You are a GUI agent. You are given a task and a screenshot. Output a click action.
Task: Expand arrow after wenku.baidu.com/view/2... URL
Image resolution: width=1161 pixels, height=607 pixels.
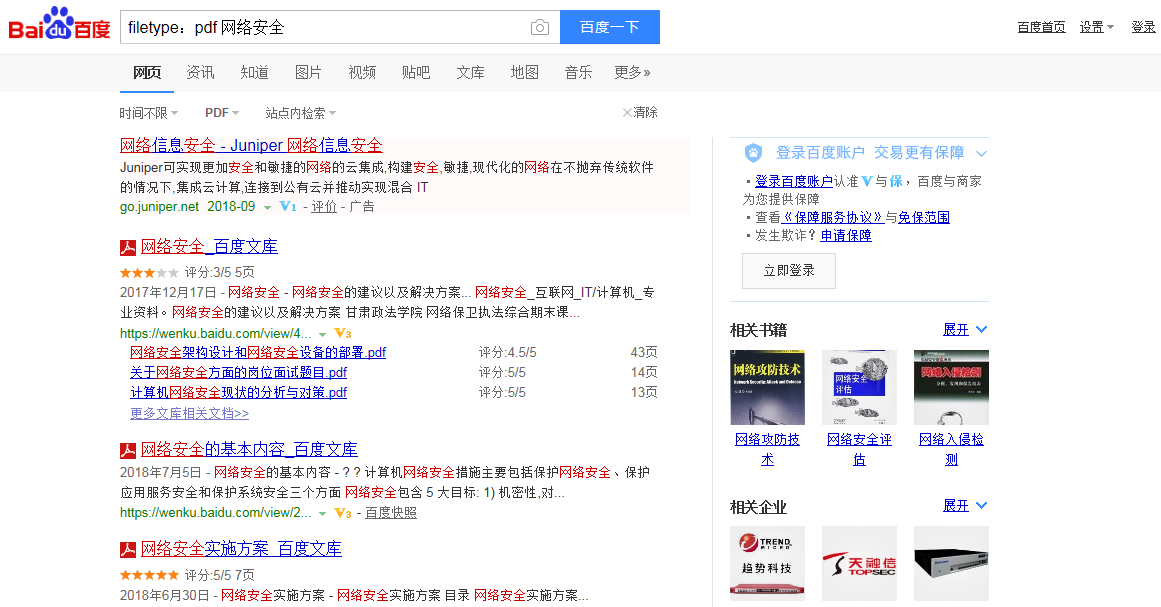(x=322, y=514)
